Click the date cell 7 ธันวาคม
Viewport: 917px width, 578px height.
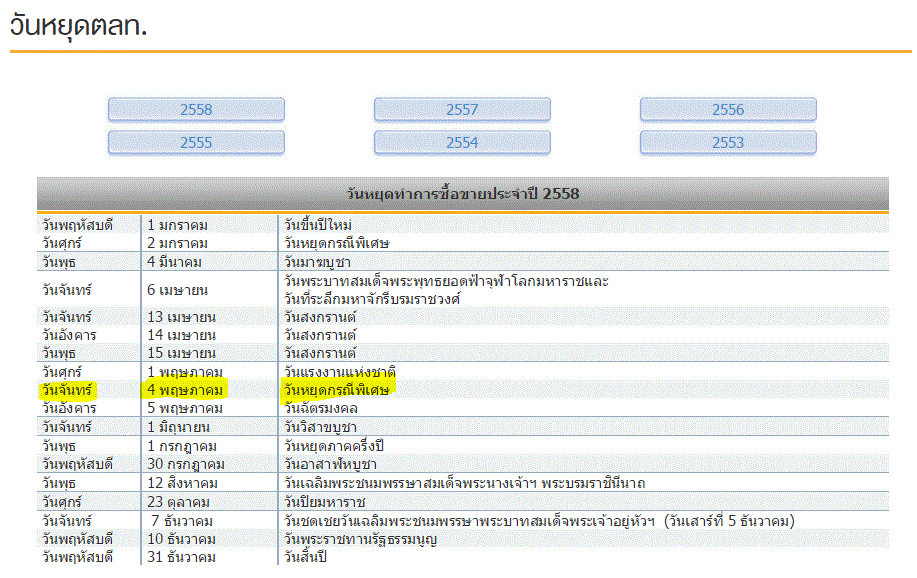[182, 521]
